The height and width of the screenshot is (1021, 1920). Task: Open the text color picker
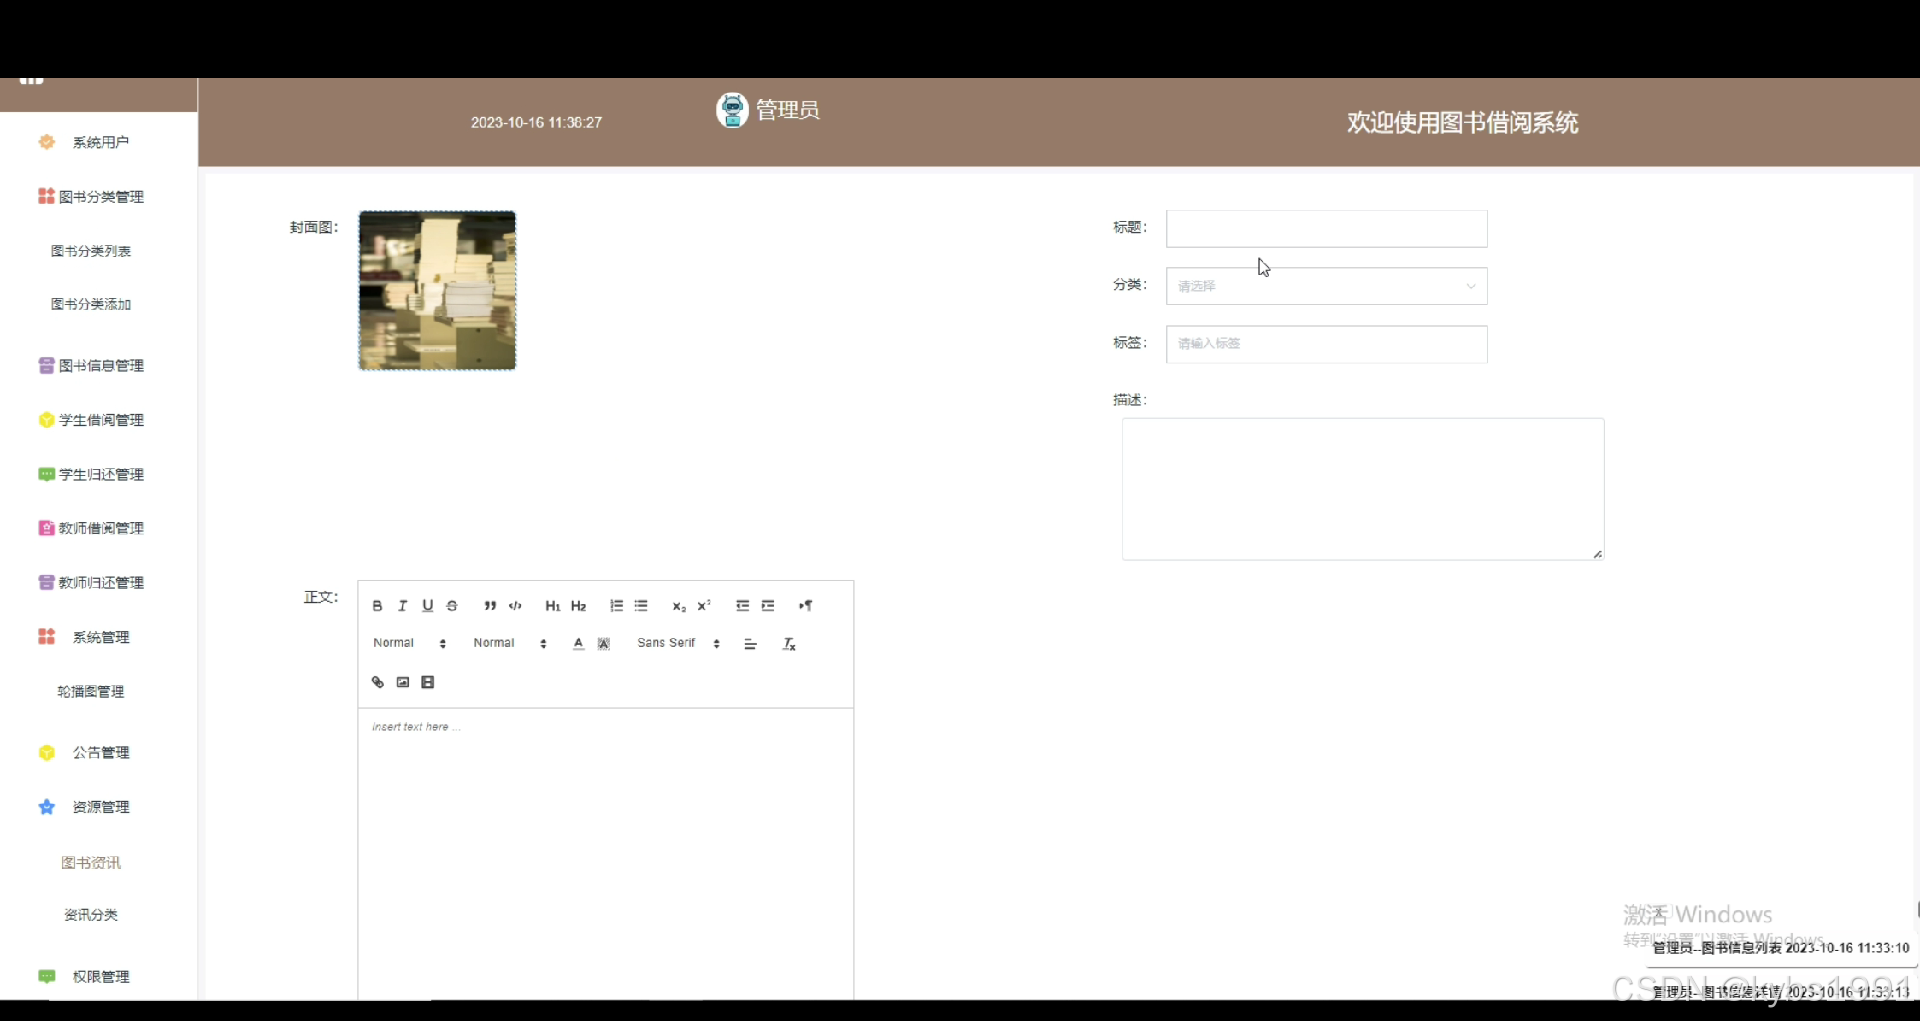578,644
